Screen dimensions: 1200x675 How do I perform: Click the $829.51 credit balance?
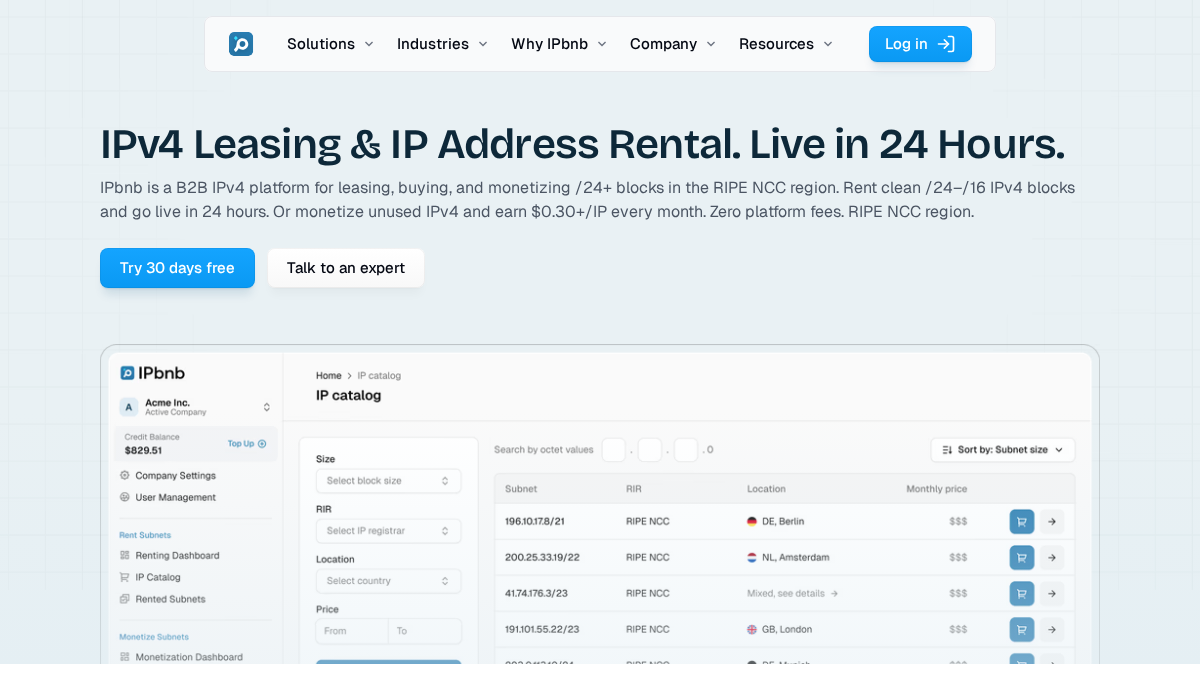[144, 451]
